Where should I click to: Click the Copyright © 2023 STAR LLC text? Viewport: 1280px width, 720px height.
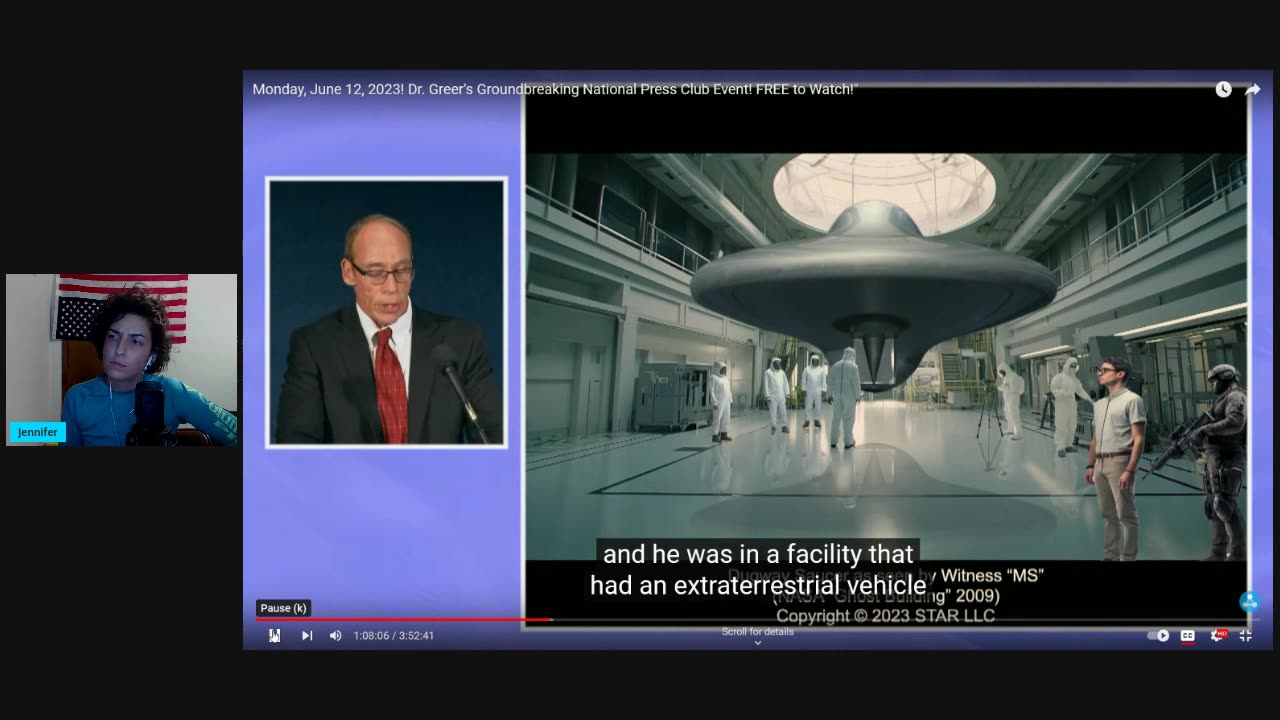tap(885, 616)
